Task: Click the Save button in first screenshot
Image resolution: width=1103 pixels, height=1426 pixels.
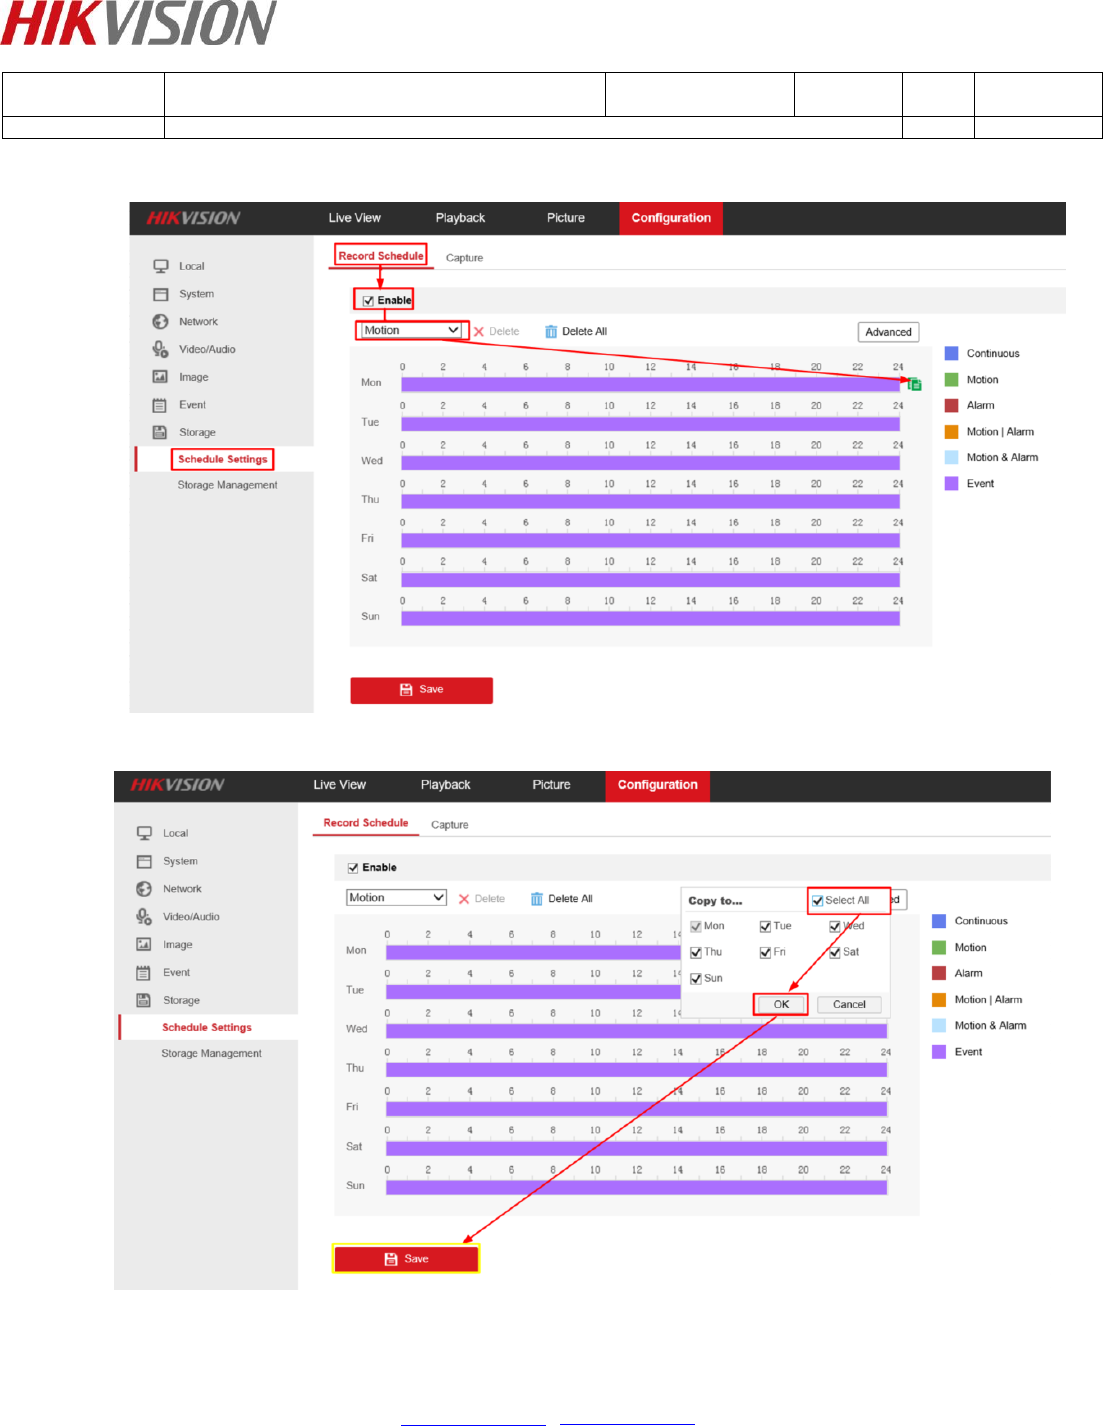Action: (x=421, y=690)
